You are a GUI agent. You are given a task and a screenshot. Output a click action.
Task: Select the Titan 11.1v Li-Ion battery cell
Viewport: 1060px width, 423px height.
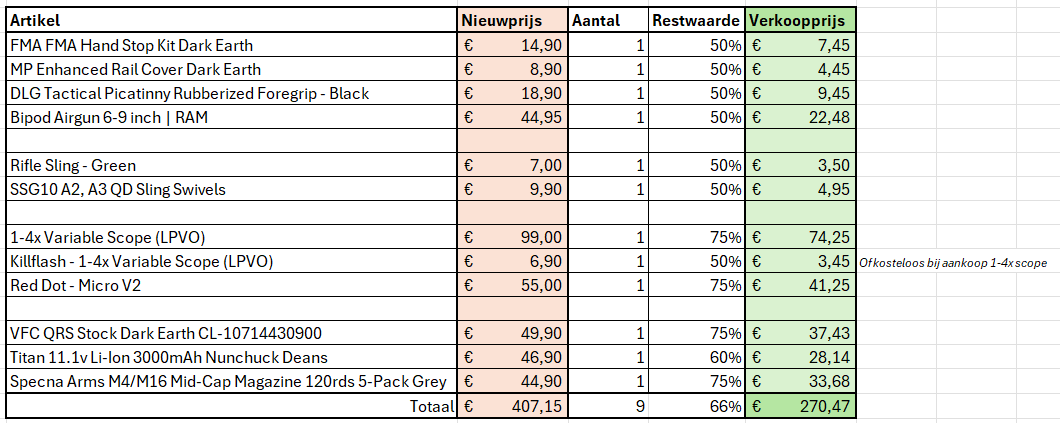click(230, 357)
